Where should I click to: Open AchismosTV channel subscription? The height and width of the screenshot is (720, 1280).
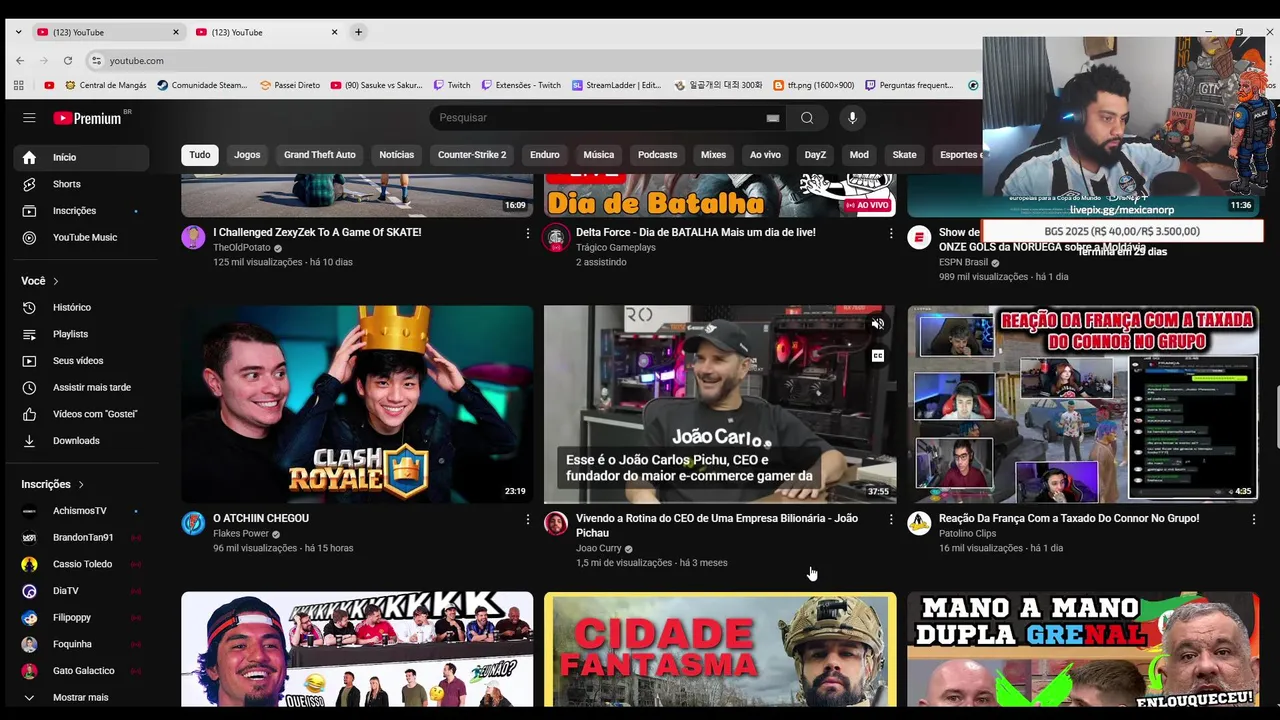(x=81, y=511)
